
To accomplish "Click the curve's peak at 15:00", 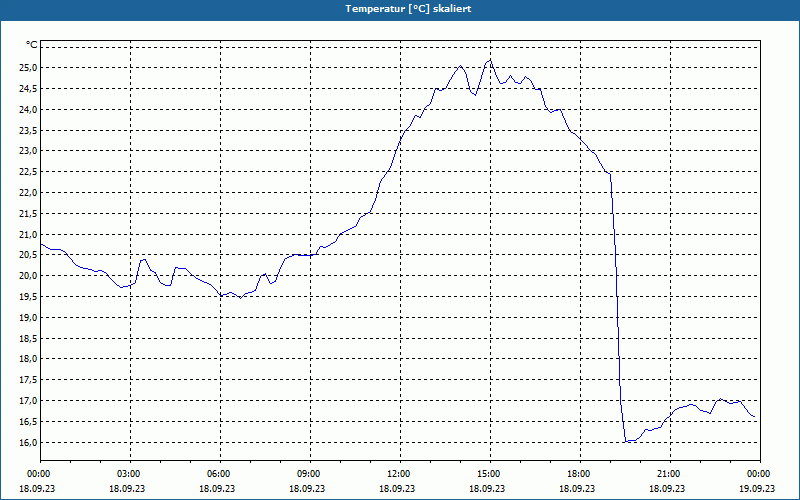I will click(x=490, y=60).
